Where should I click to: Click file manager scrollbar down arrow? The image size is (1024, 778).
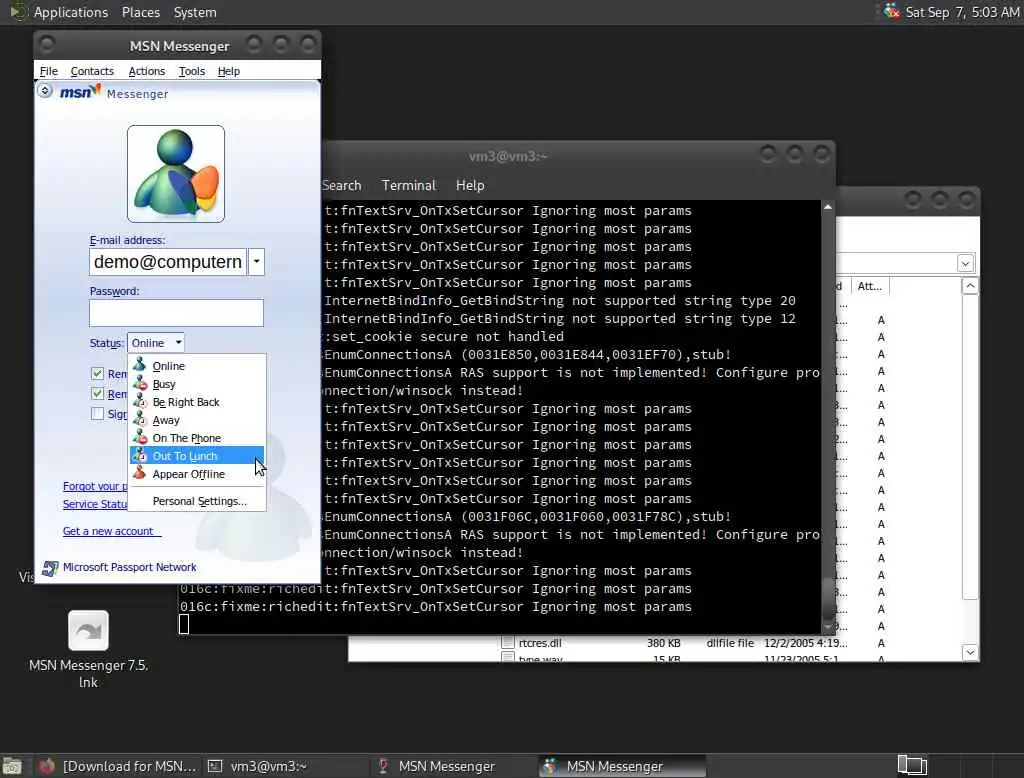click(x=970, y=652)
